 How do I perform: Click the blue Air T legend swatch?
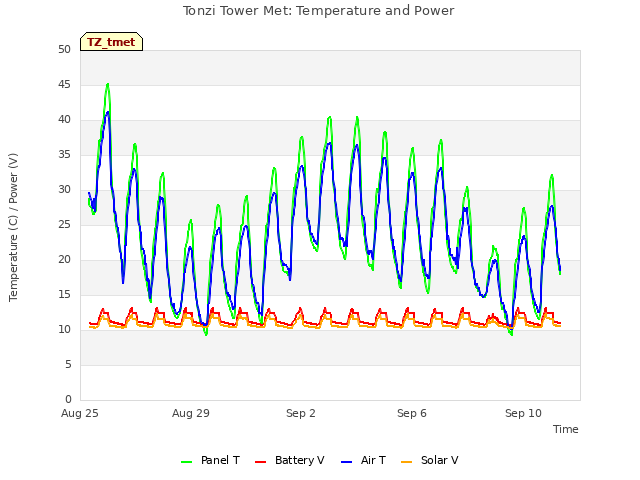click(346, 461)
